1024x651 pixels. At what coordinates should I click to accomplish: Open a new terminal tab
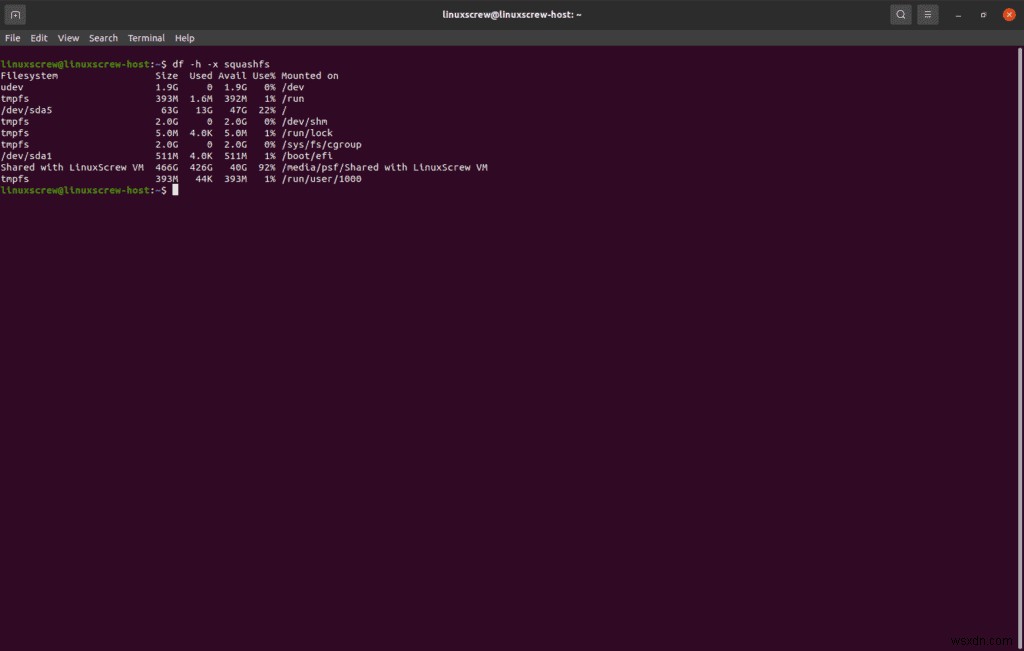tap(15, 14)
